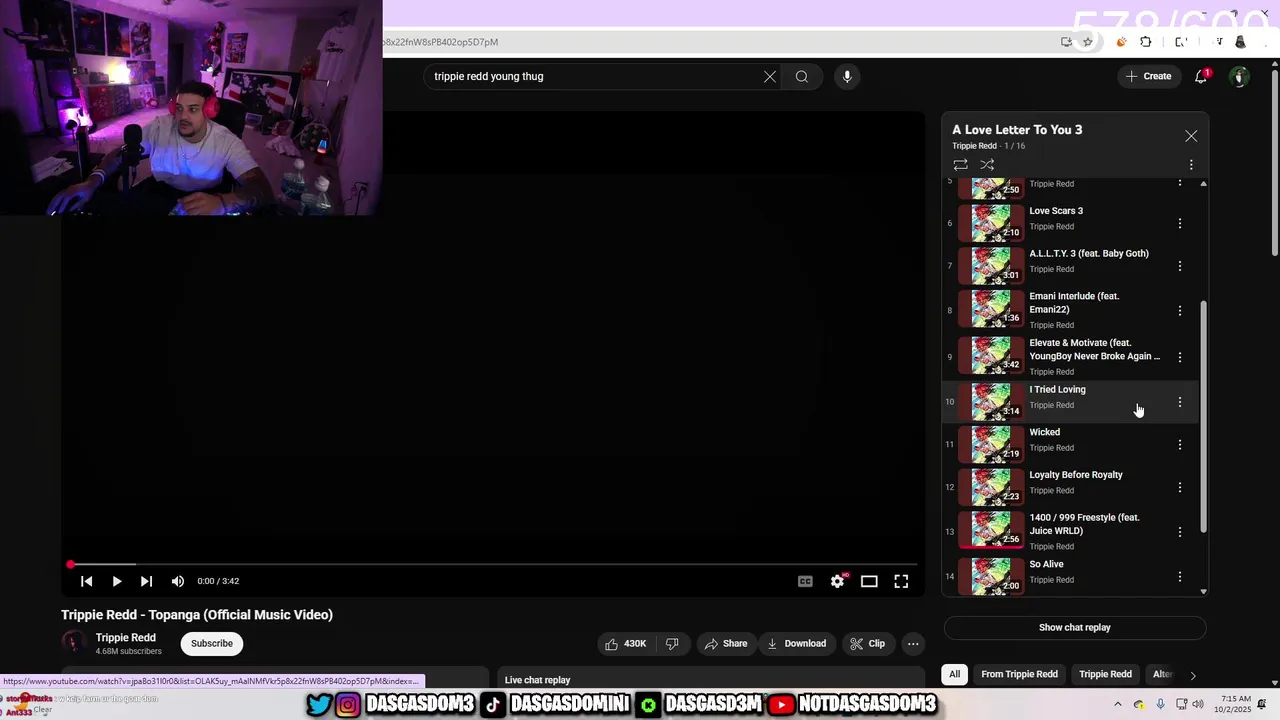The image size is (1280, 720).
Task: Download the video
Action: pyautogui.click(x=797, y=643)
